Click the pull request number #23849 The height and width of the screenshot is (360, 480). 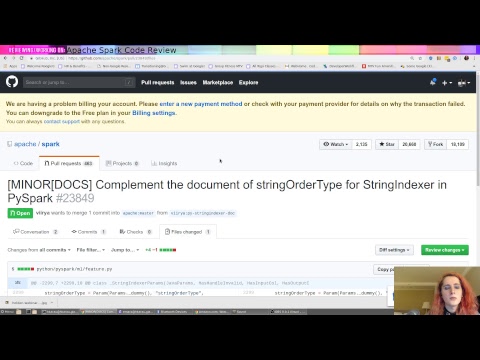pos(75,198)
